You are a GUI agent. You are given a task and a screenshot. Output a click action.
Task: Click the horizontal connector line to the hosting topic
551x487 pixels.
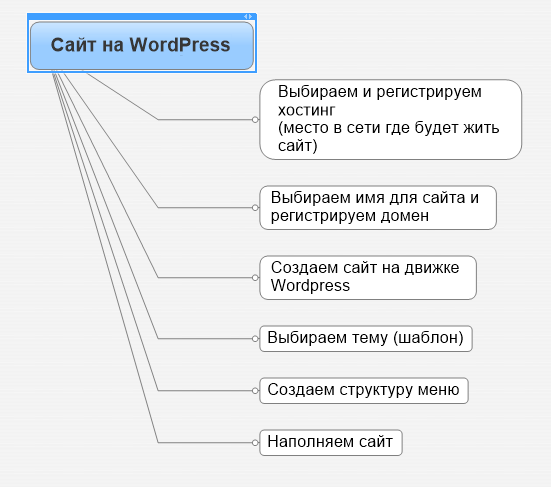[205, 120]
